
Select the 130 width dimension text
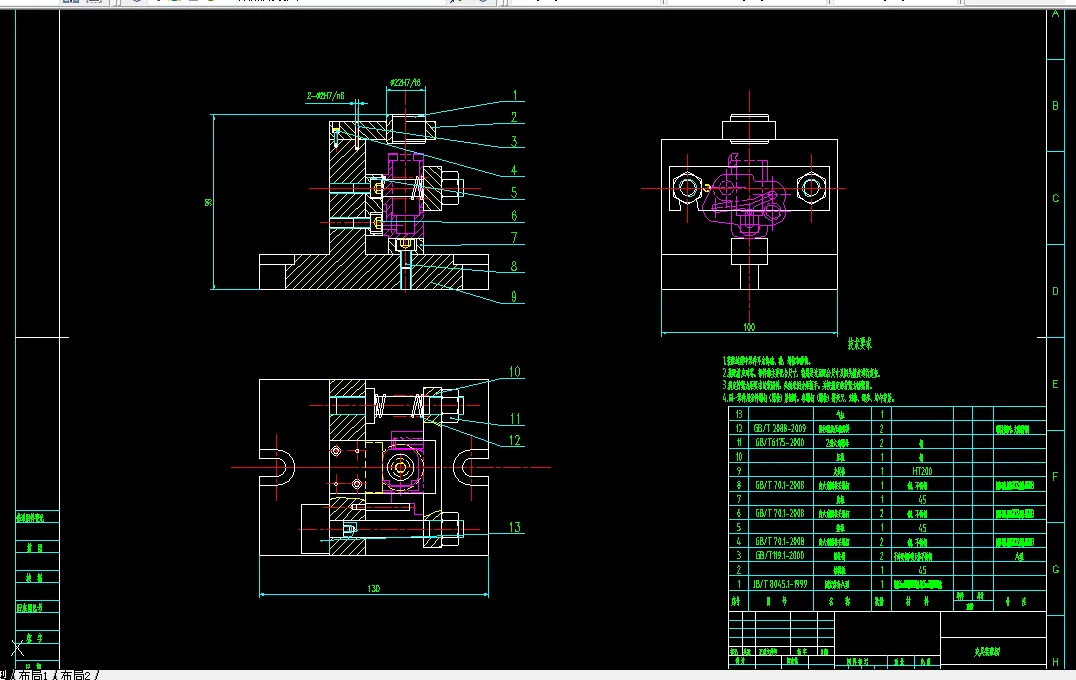click(373, 589)
